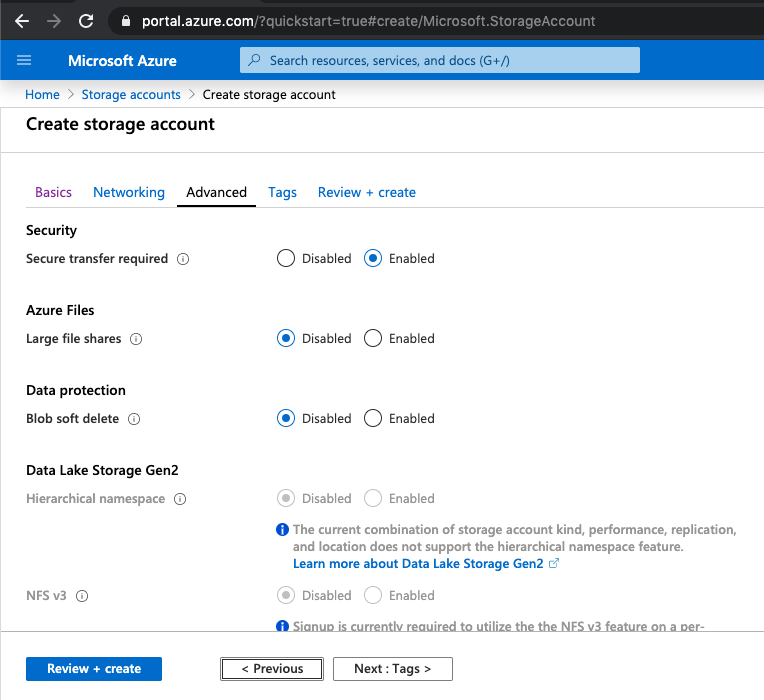The image size is (764, 700).
Task: Choose Disabled for Blob soft delete
Action: [x=286, y=418]
